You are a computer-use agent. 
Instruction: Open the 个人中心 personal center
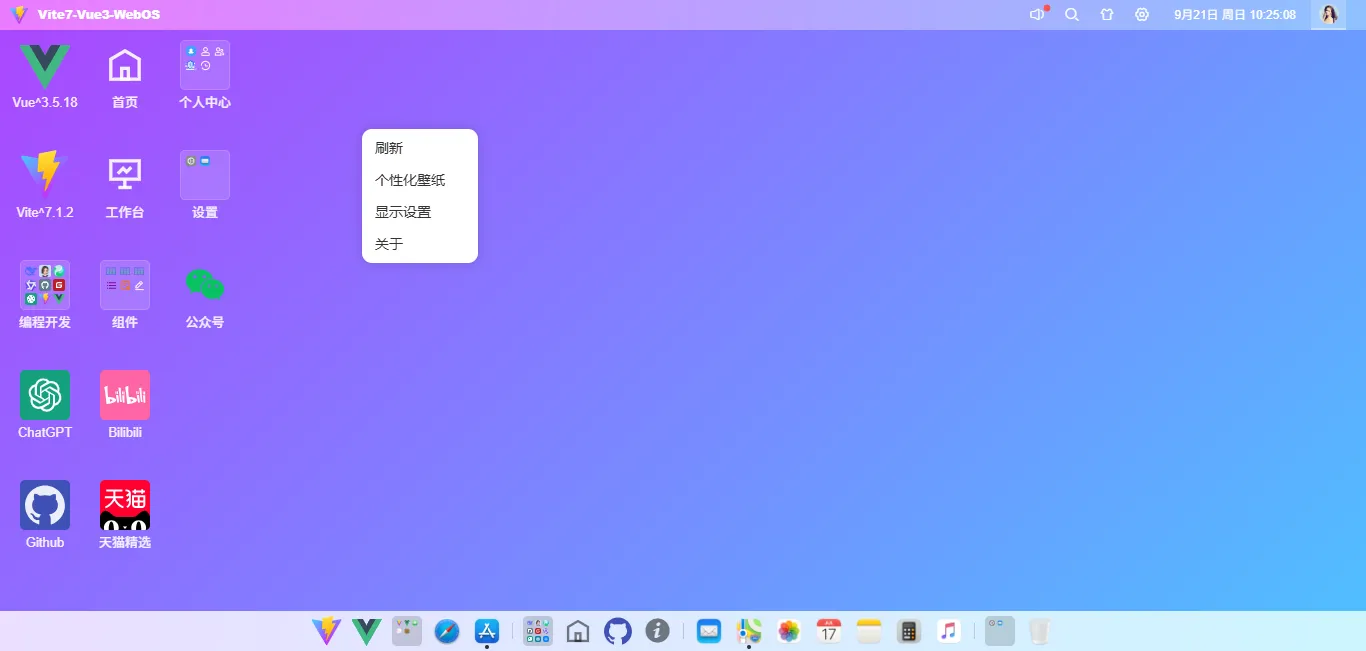click(204, 65)
